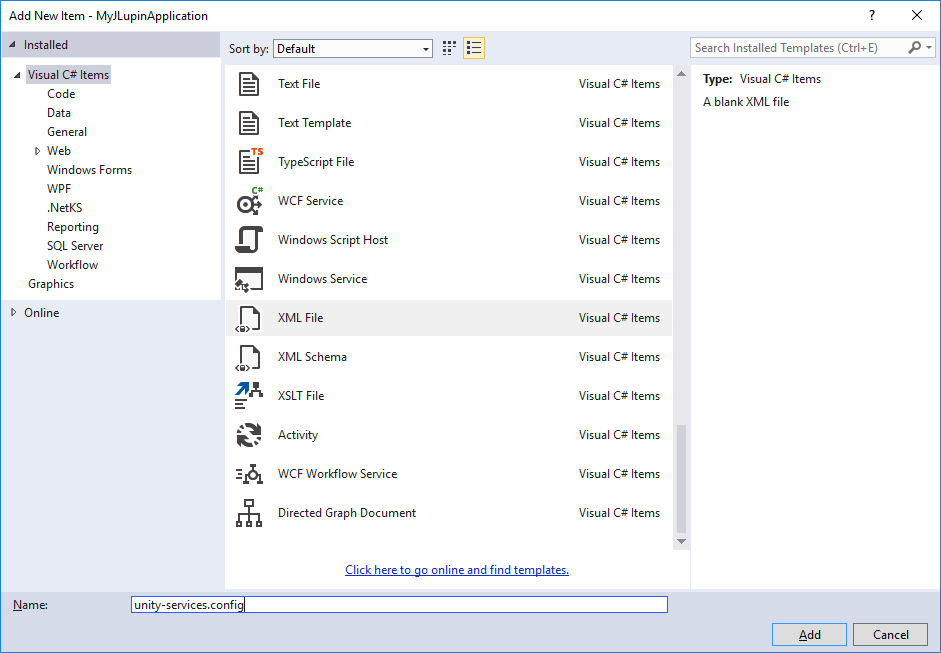941x653 pixels.
Task: Switch to small icons view
Action: 473,47
